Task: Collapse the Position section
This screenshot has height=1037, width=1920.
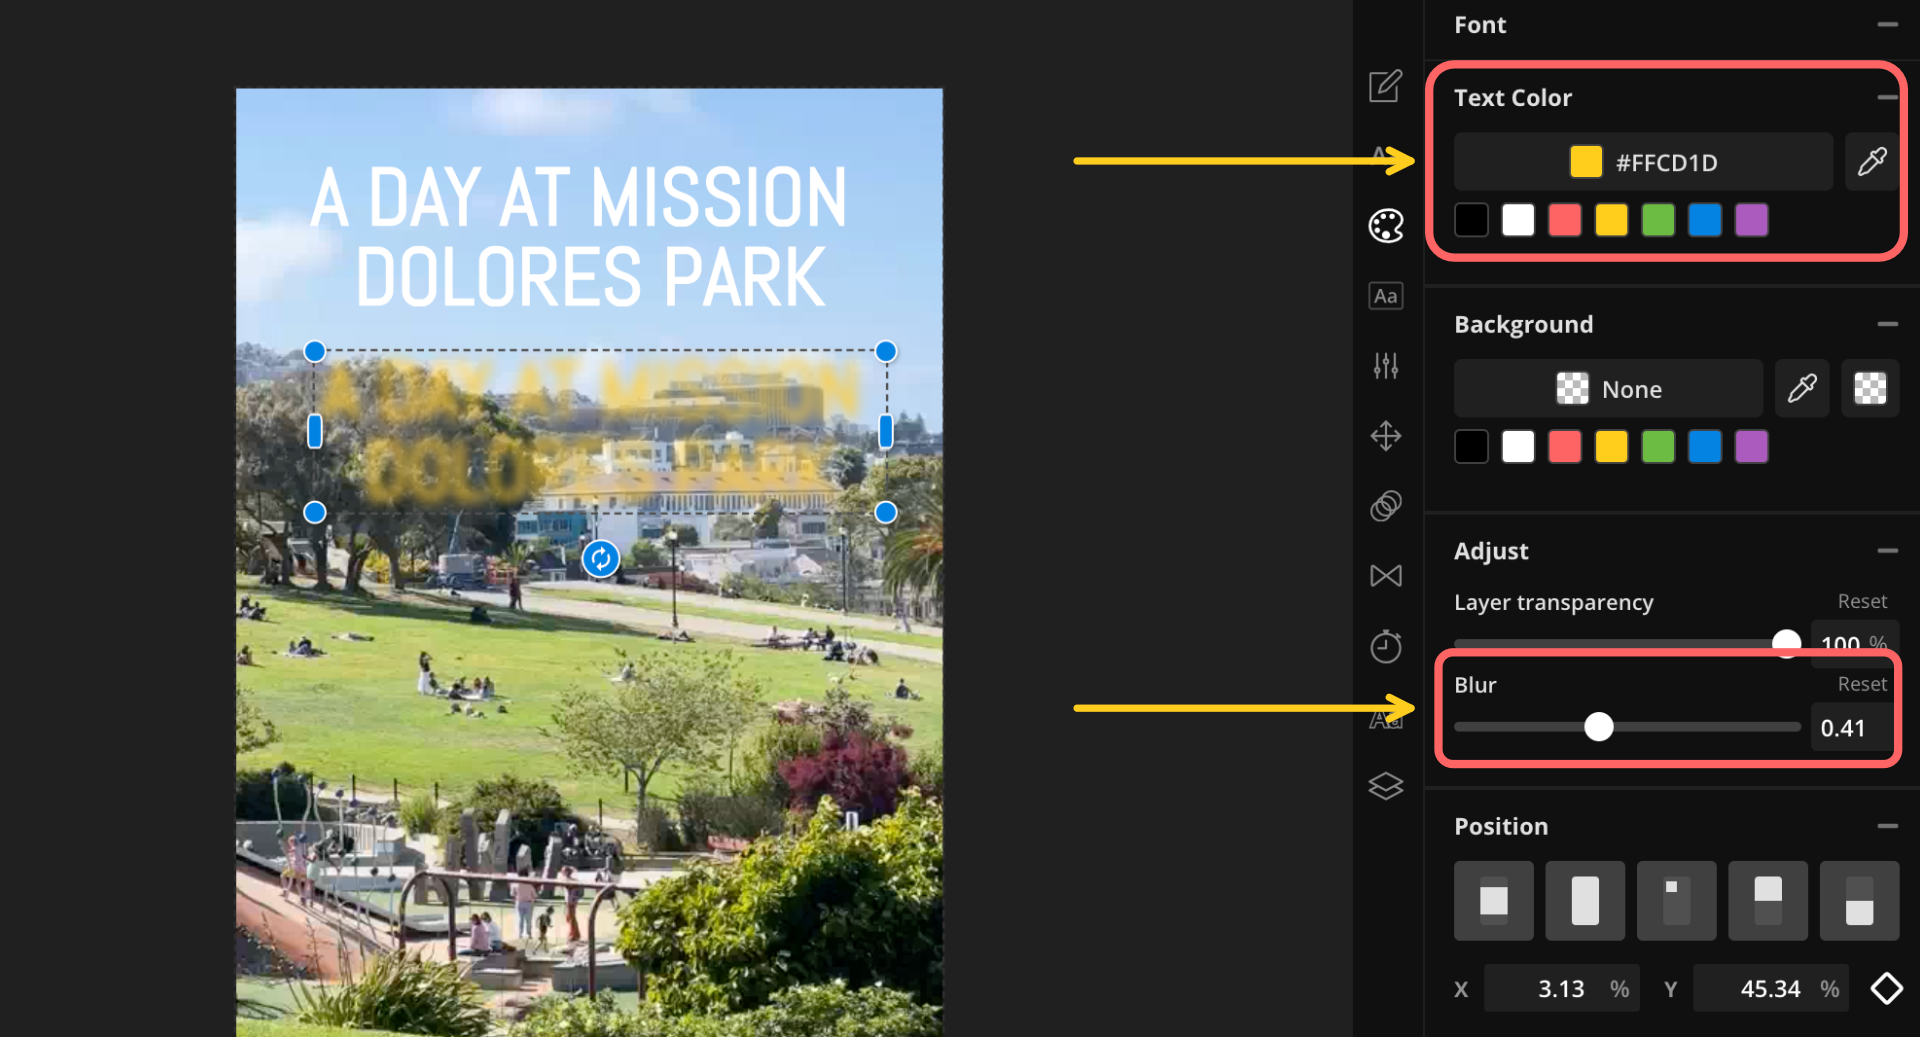Action: [x=1888, y=826]
